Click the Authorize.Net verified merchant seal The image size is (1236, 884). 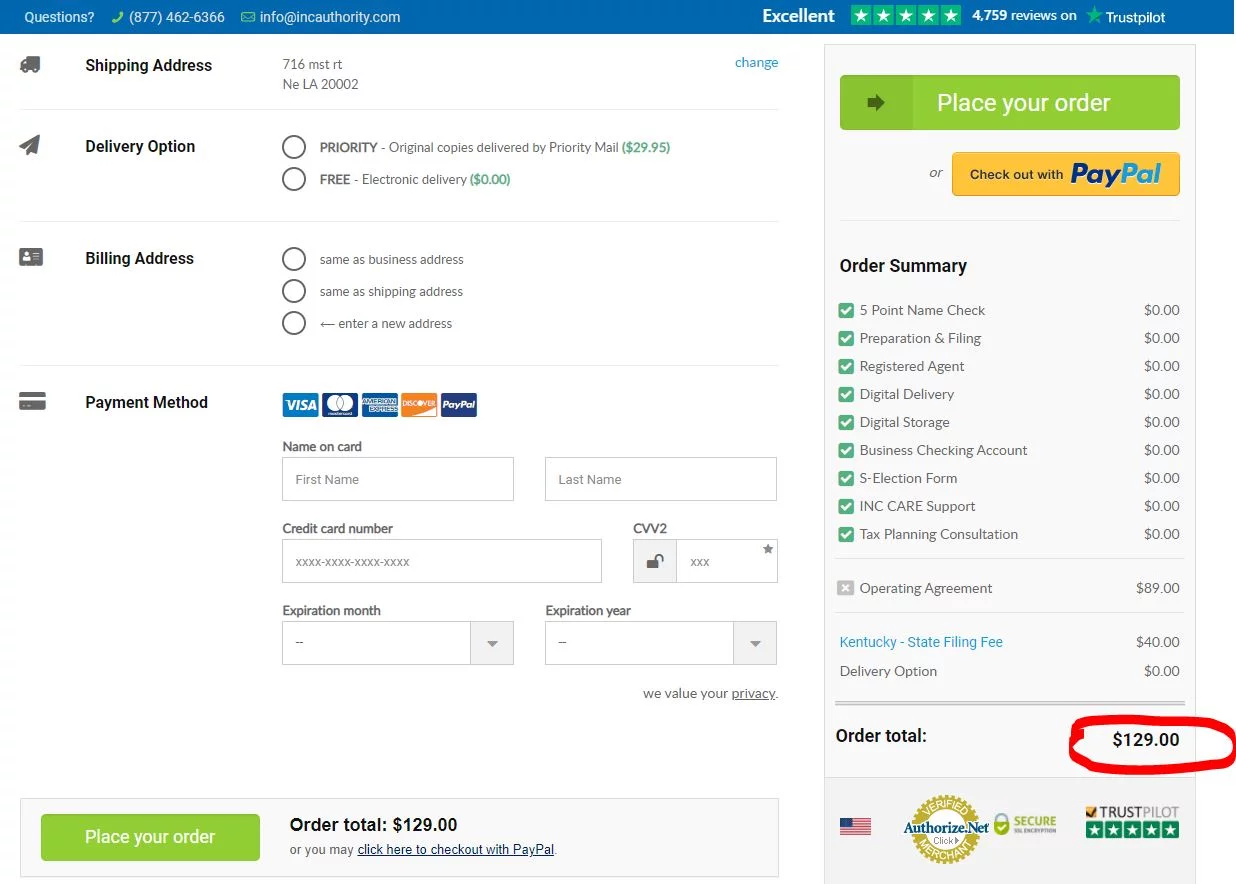click(945, 828)
